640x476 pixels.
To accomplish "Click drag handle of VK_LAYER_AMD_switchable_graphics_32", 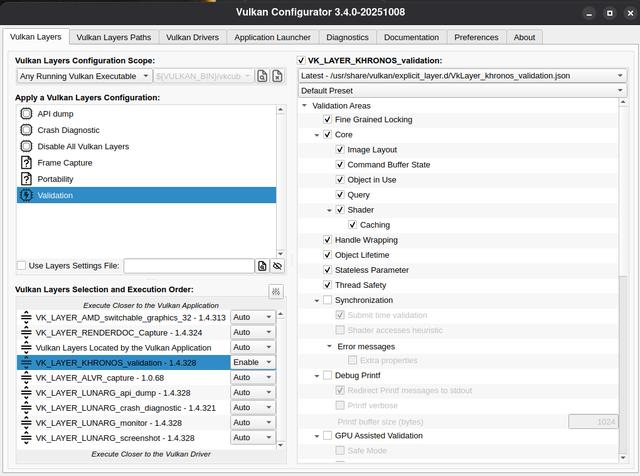I will pyautogui.click(x=26, y=317).
